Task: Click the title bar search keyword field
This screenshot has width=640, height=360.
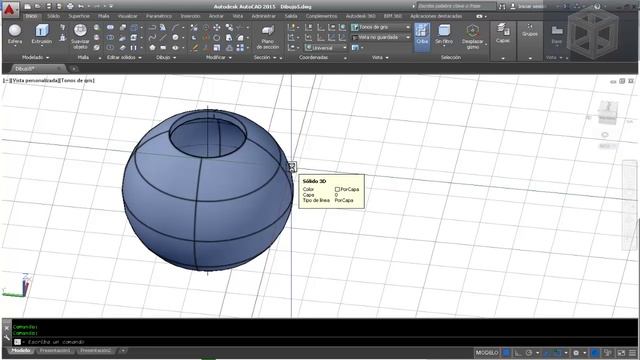Action: click(x=457, y=6)
